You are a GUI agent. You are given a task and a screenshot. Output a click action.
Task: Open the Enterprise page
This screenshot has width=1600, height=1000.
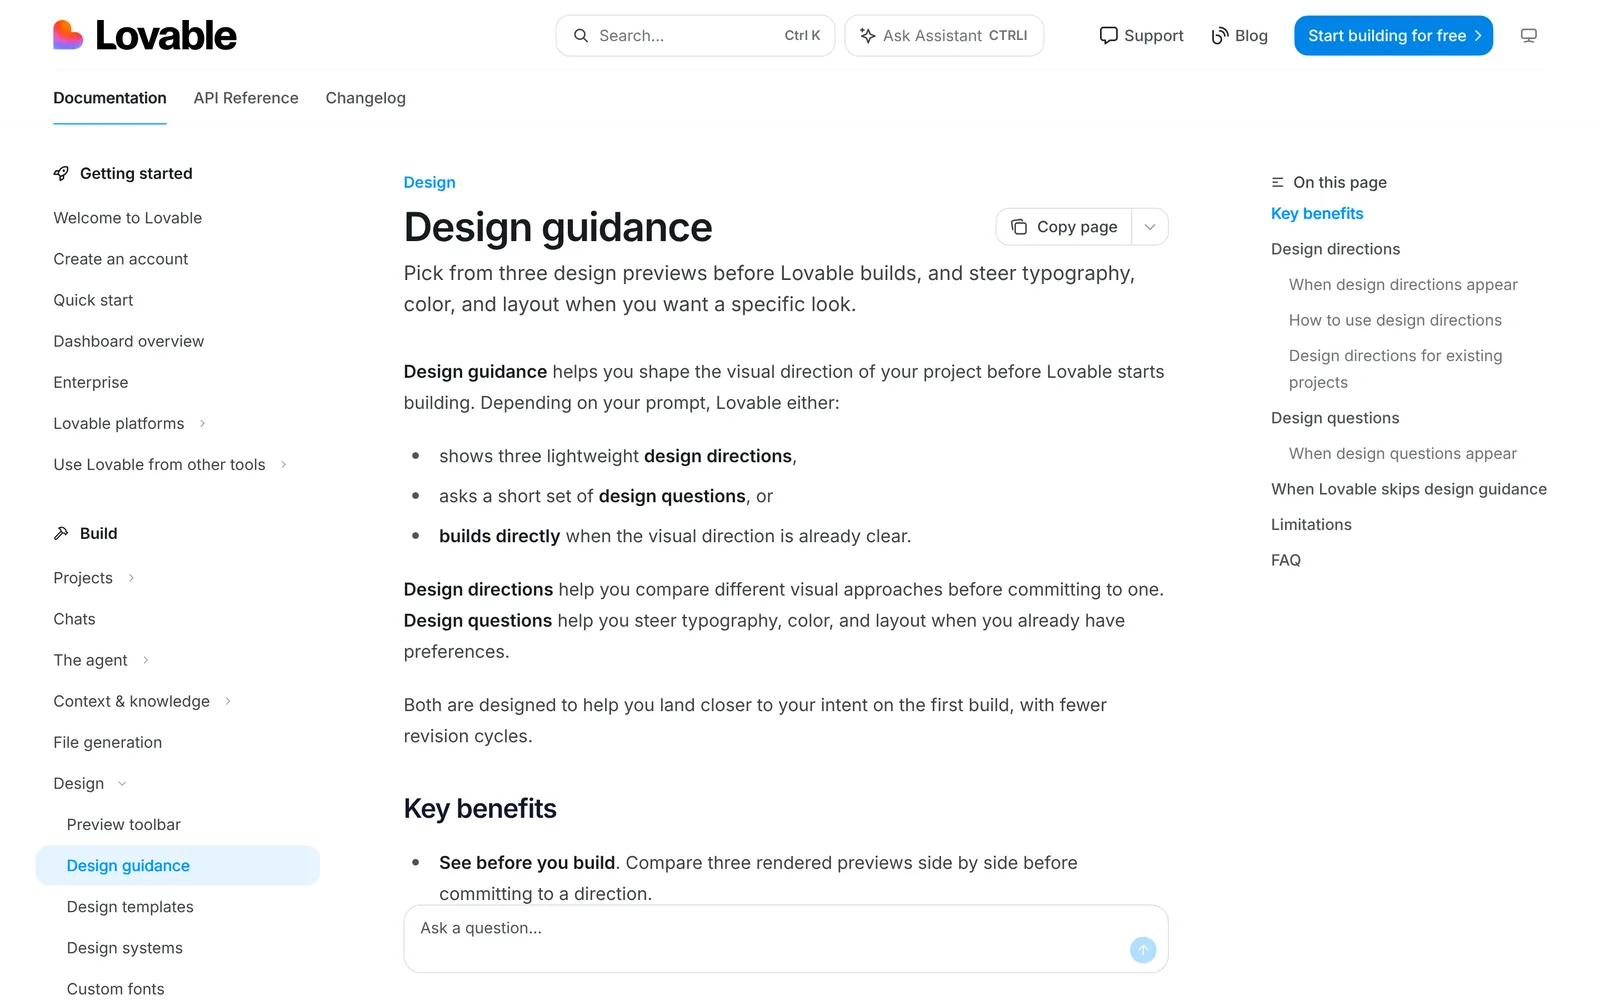[91, 382]
